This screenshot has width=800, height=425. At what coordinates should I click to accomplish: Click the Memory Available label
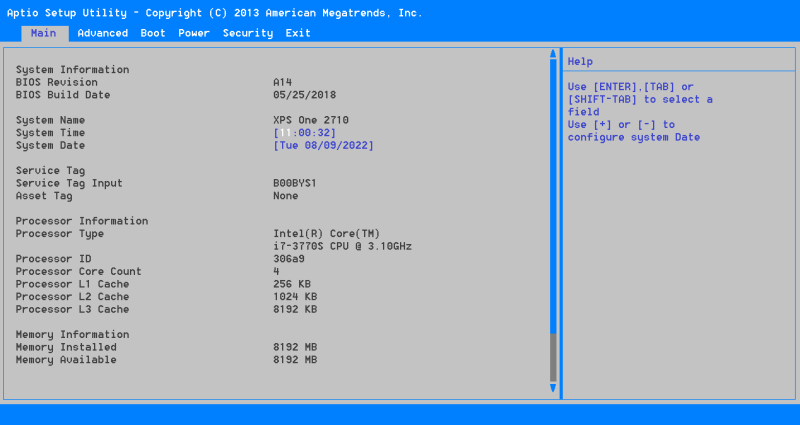click(66, 360)
